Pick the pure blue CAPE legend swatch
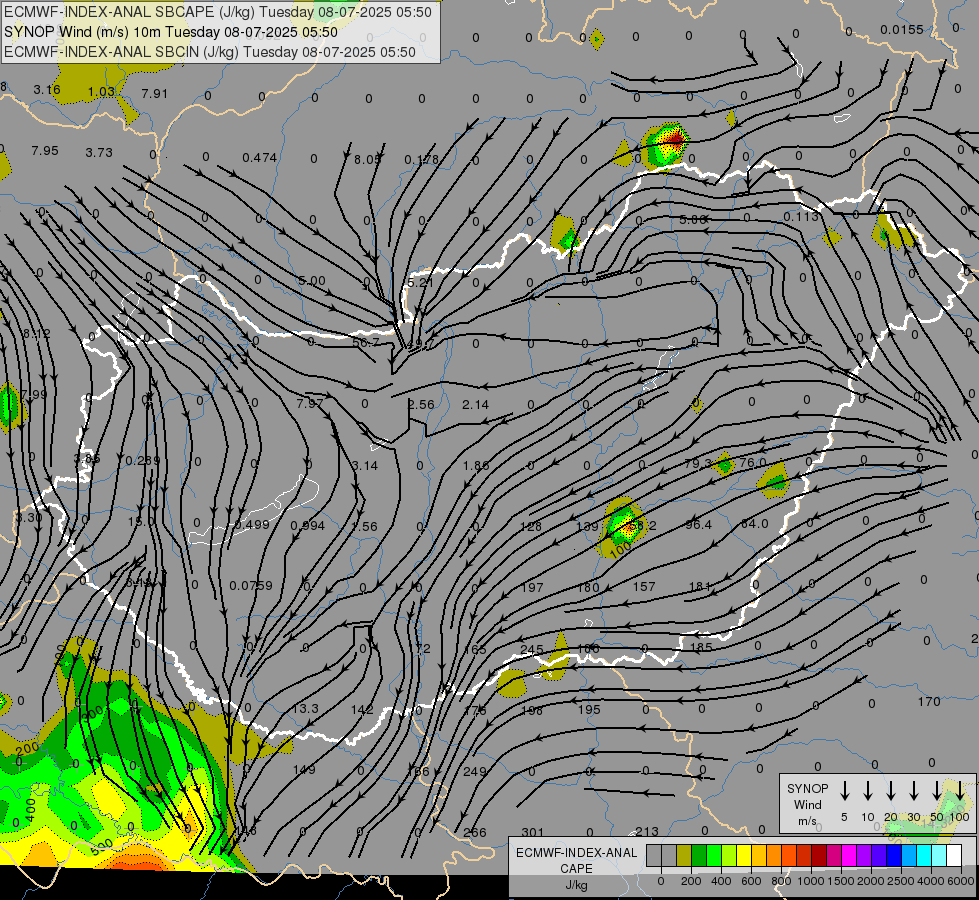 [x=894, y=855]
